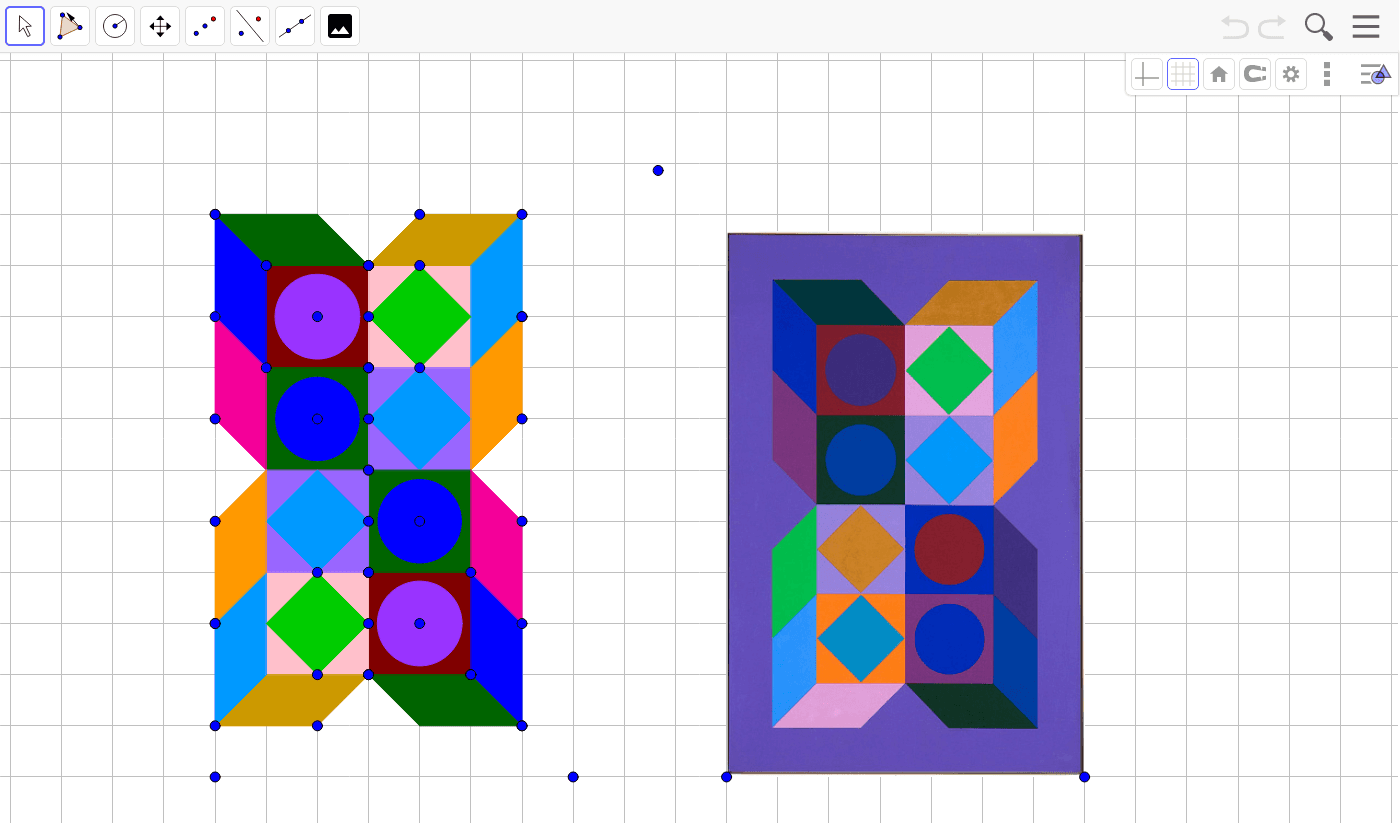Select the Vasarely painting image
This screenshot has height=825, width=1400.
pyautogui.click(x=905, y=504)
